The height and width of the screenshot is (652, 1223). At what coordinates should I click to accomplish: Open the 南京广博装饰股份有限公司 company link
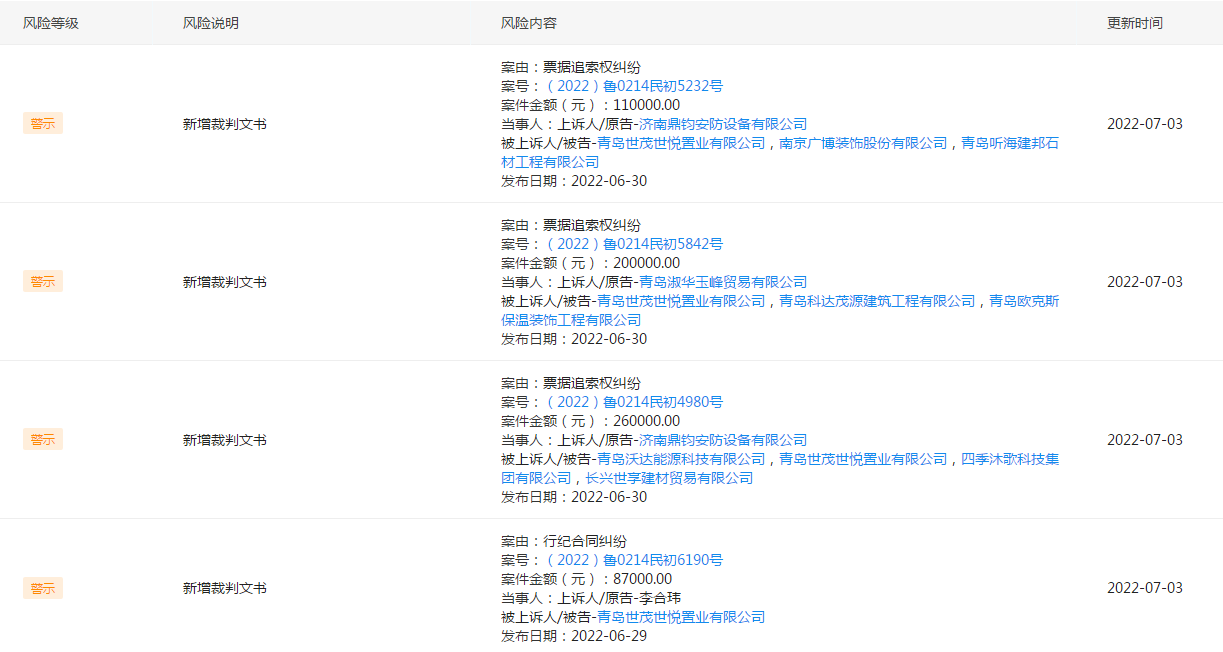[x=863, y=143]
